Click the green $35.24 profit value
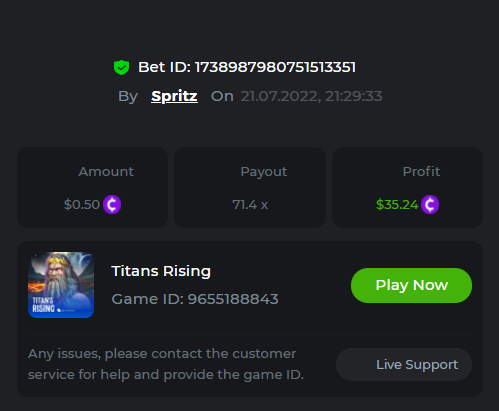Viewport: 499px width, 411px height. click(x=397, y=205)
